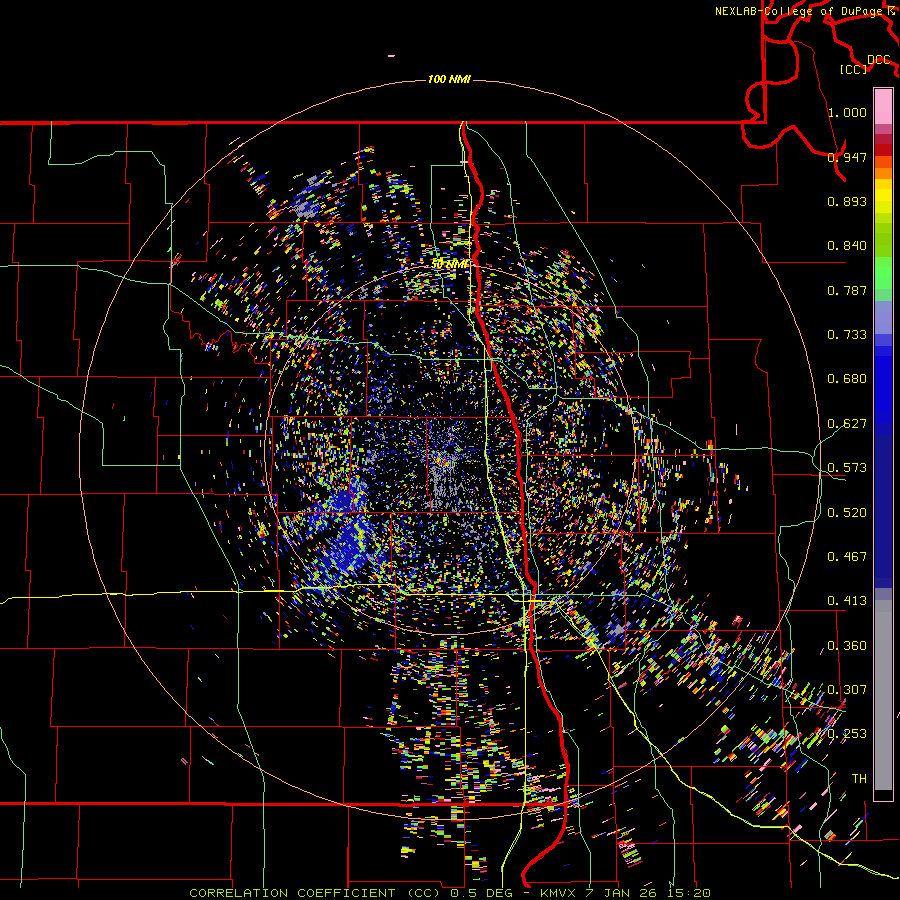Viewport: 900px width, 900px height.
Task: Click the 0.307 legend value
Action: pos(847,690)
